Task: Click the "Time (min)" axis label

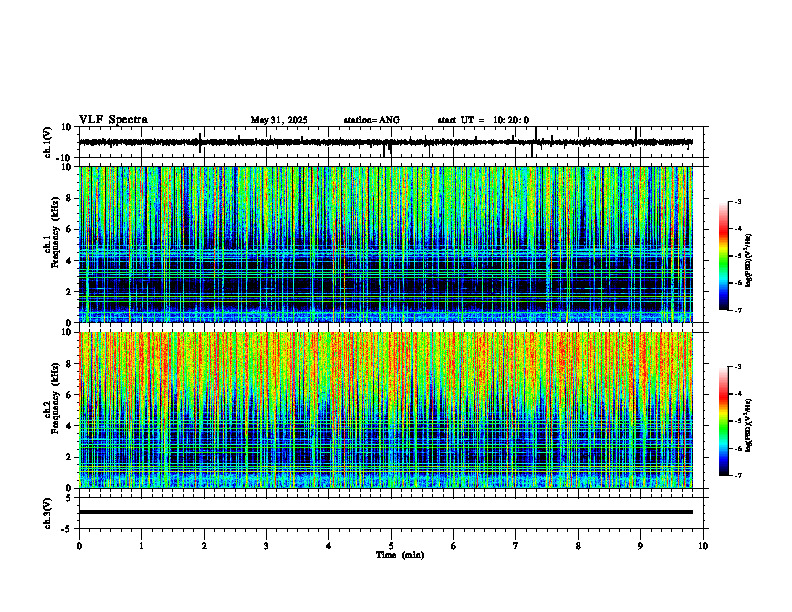Action: pyautogui.click(x=400, y=555)
